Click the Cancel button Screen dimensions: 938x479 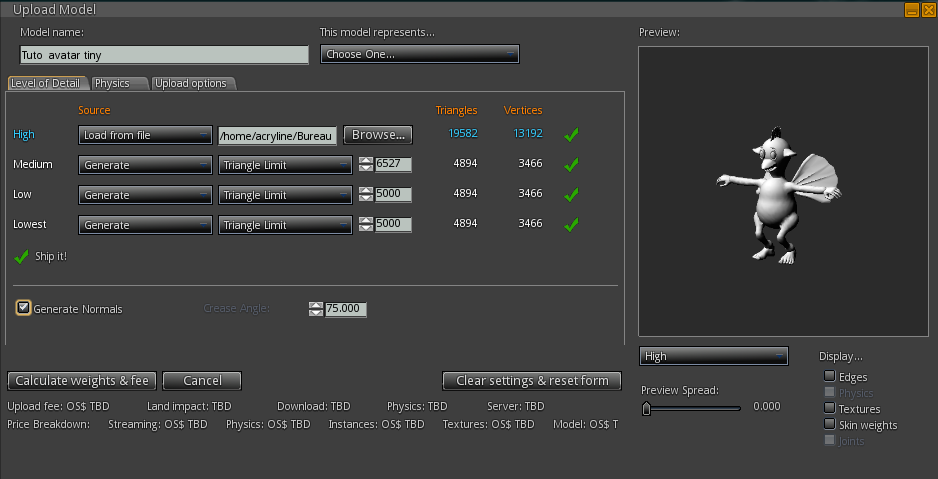(x=202, y=381)
